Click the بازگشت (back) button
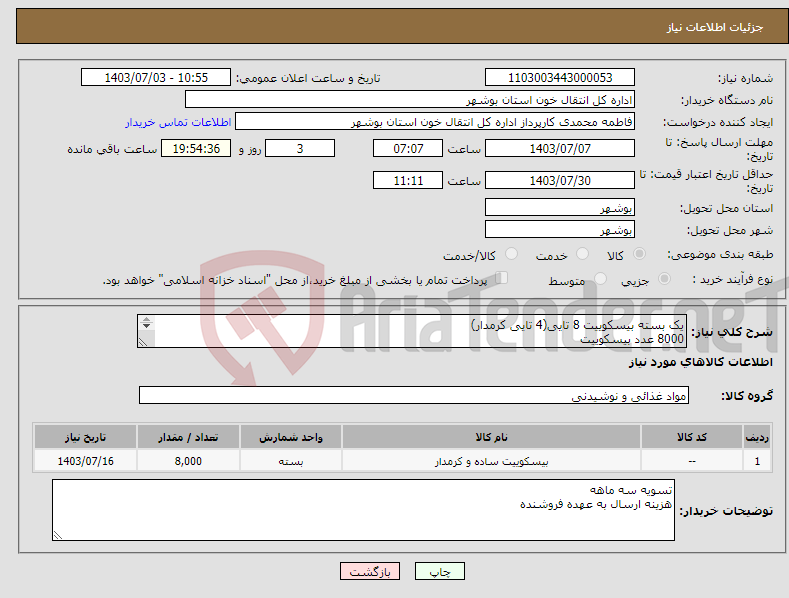This screenshot has width=789, height=598. (370, 571)
